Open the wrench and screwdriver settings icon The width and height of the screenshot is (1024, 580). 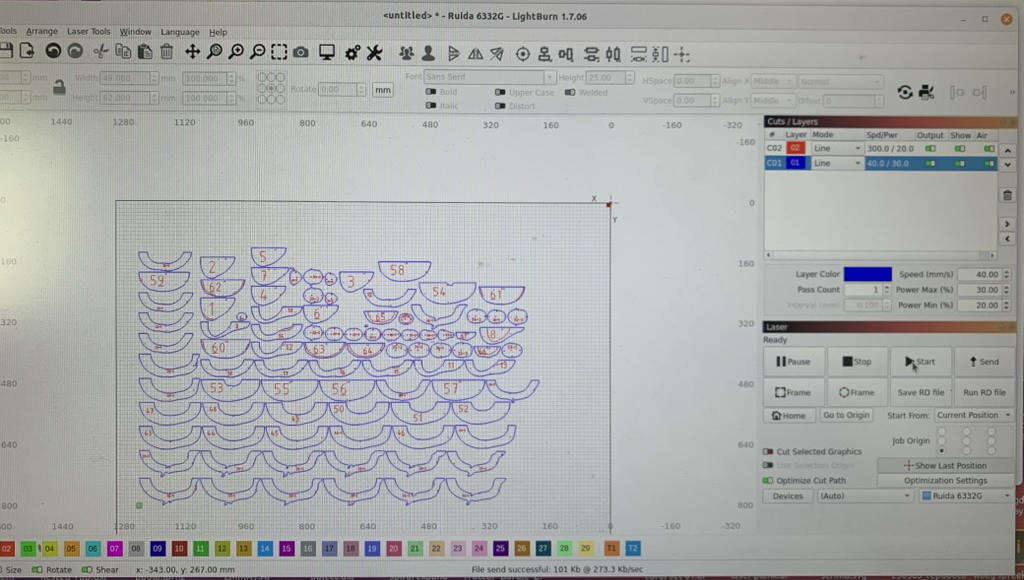pos(375,52)
